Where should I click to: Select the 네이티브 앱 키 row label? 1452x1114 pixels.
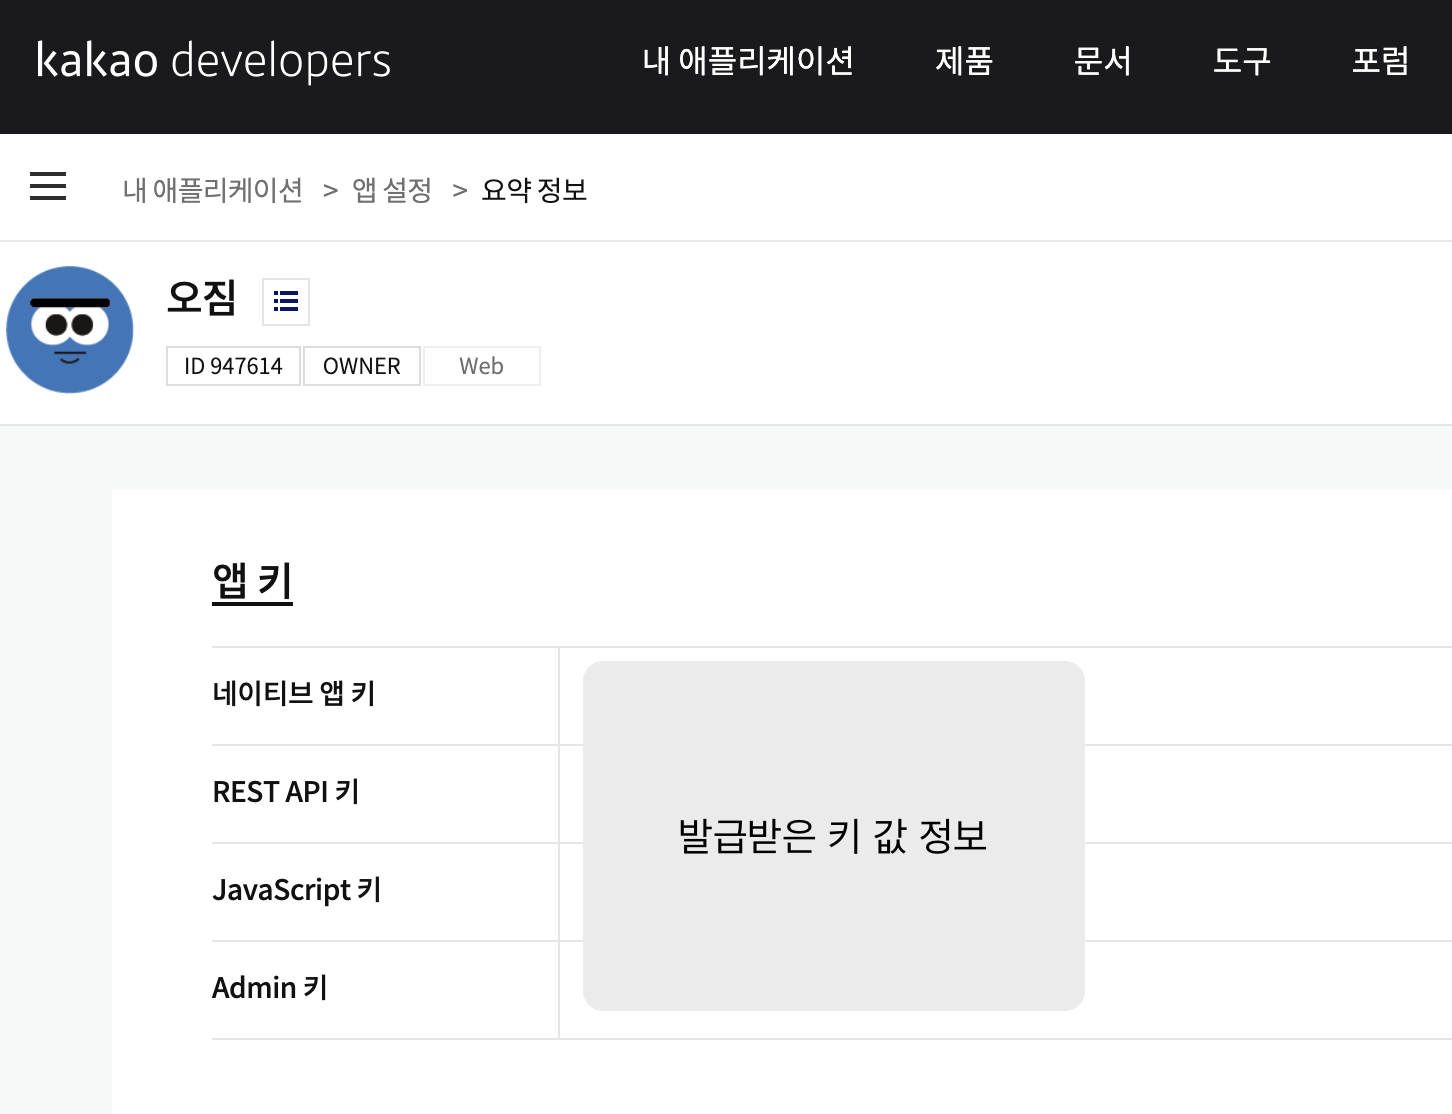[x=294, y=693]
